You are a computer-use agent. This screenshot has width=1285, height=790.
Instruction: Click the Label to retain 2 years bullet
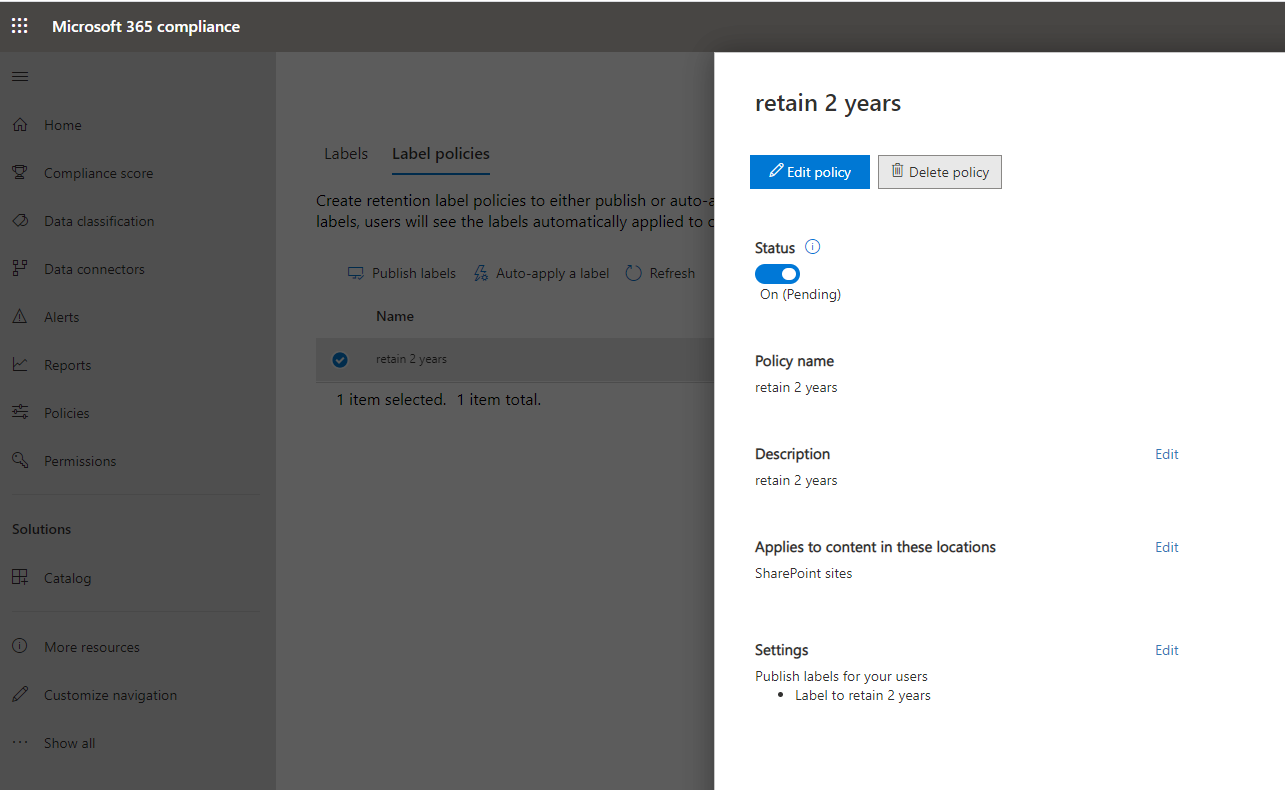coord(863,695)
